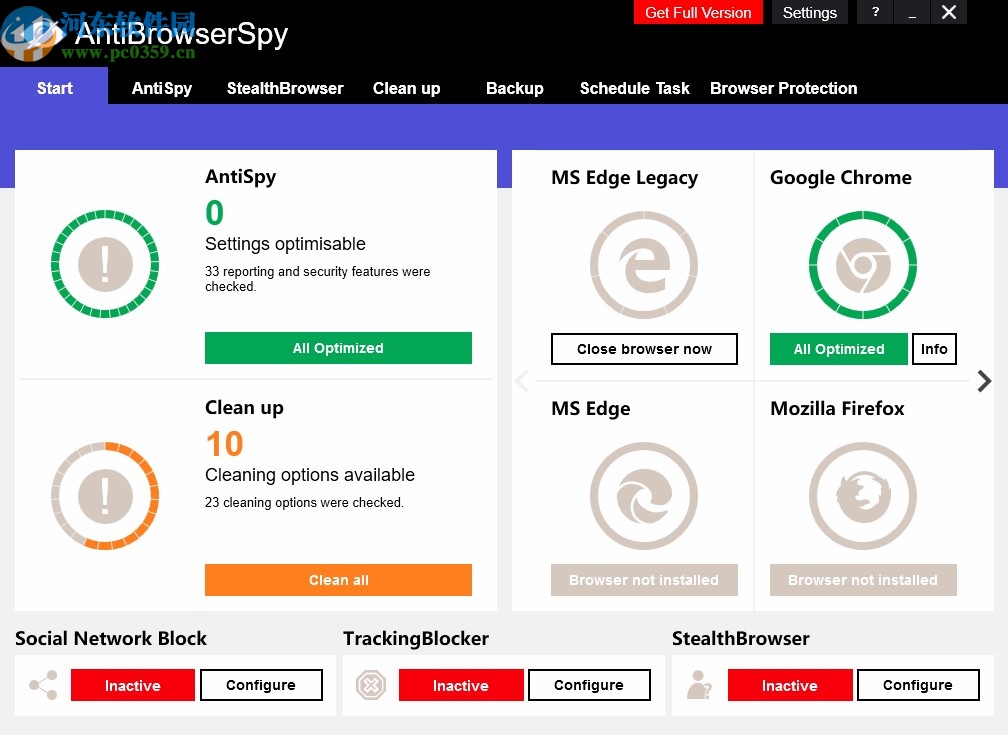Screen dimensions: 1008x735
Task: Click the StealthBrowser person icon
Action: pos(699,685)
